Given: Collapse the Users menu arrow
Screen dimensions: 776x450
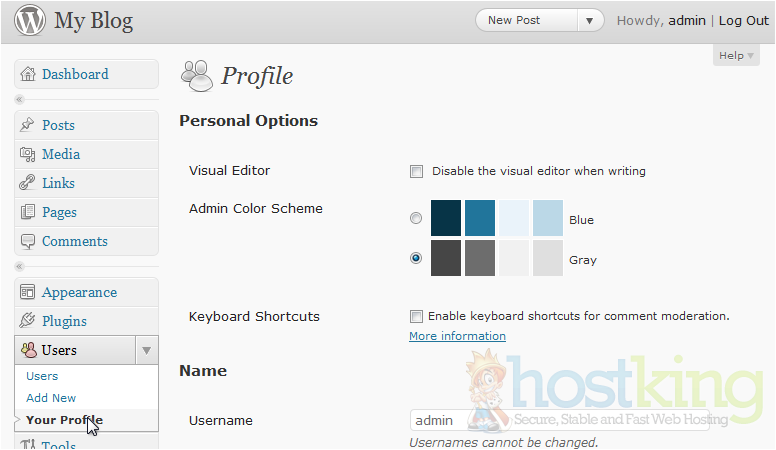Looking at the screenshot, I should point(146,351).
